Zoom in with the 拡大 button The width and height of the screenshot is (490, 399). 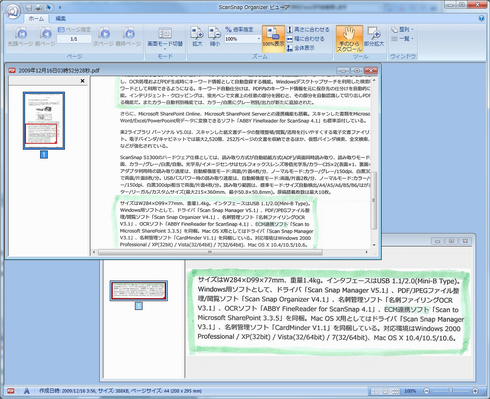[x=197, y=37]
